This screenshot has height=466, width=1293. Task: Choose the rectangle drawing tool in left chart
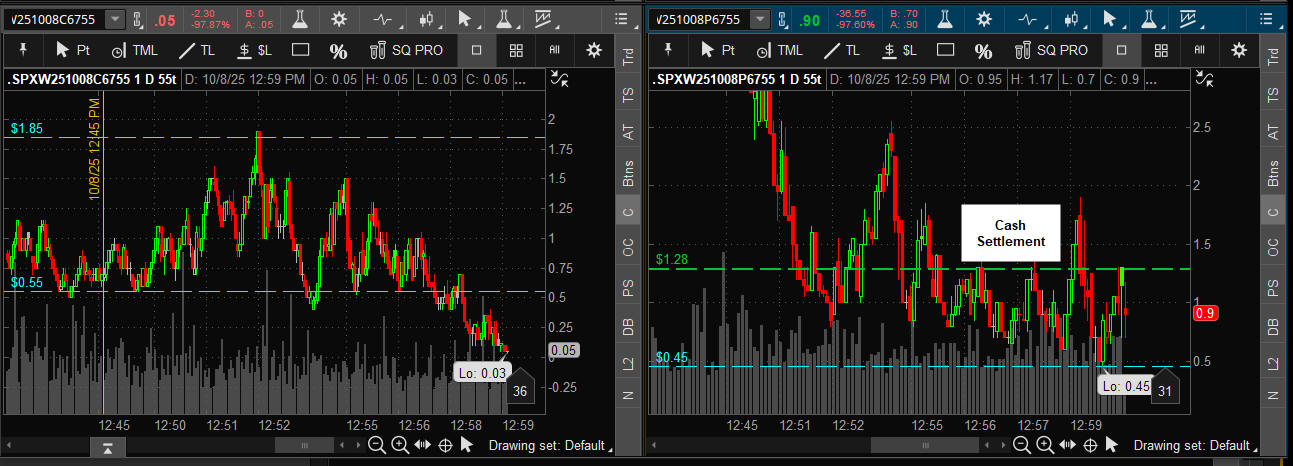pos(300,50)
